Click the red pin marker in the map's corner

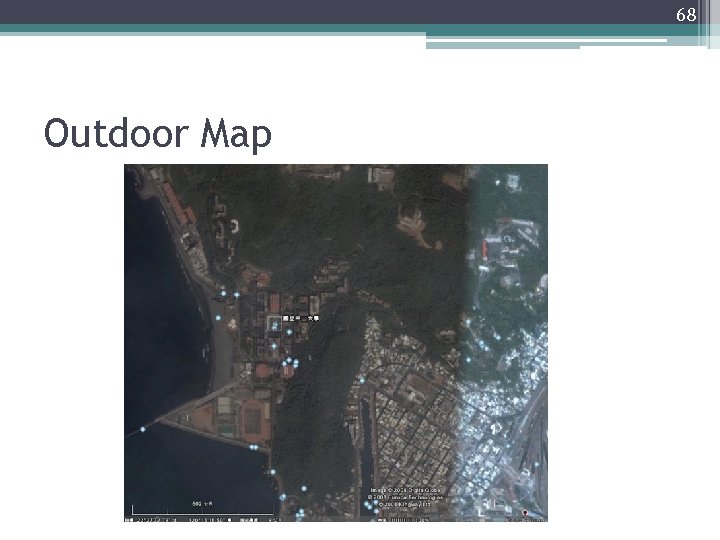(525, 512)
